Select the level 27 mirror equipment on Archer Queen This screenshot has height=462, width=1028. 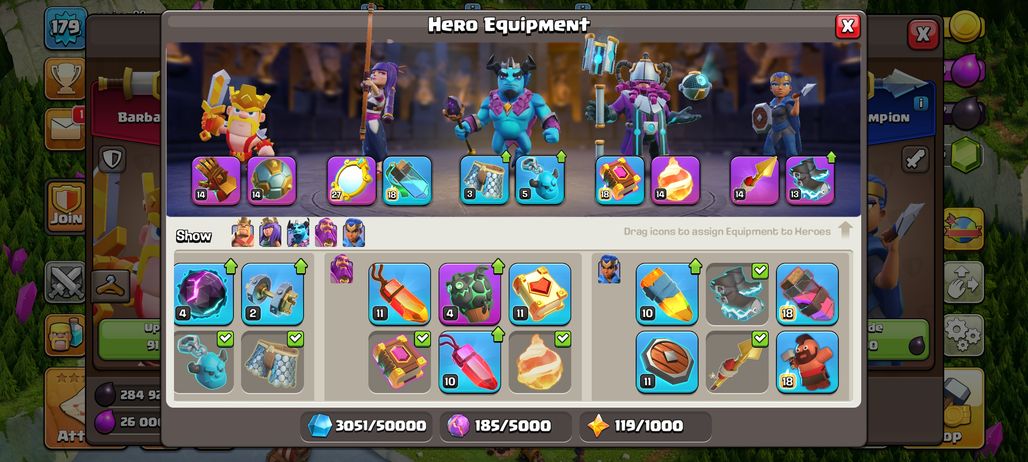pyautogui.click(x=351, y=180)
